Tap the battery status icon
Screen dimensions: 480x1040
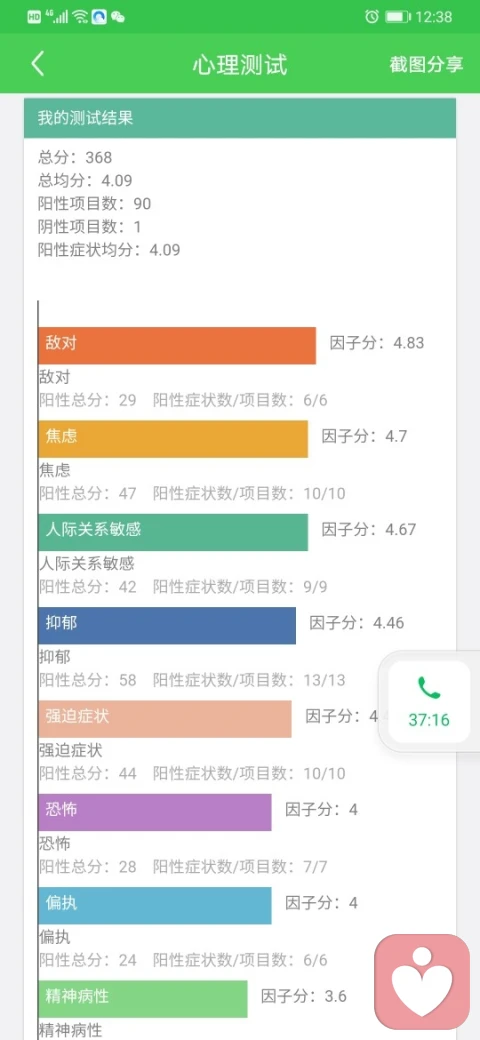[398, 17]
